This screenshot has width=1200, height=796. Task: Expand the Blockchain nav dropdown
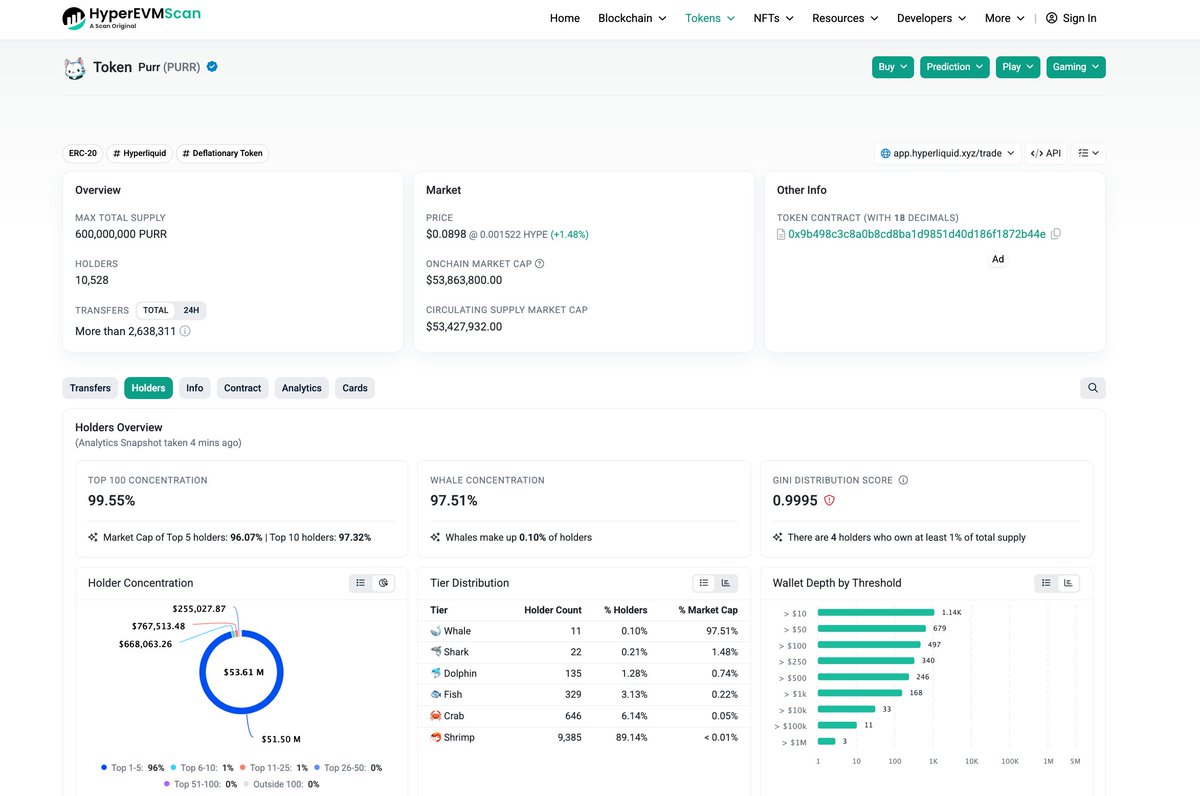tap(632, 18)
